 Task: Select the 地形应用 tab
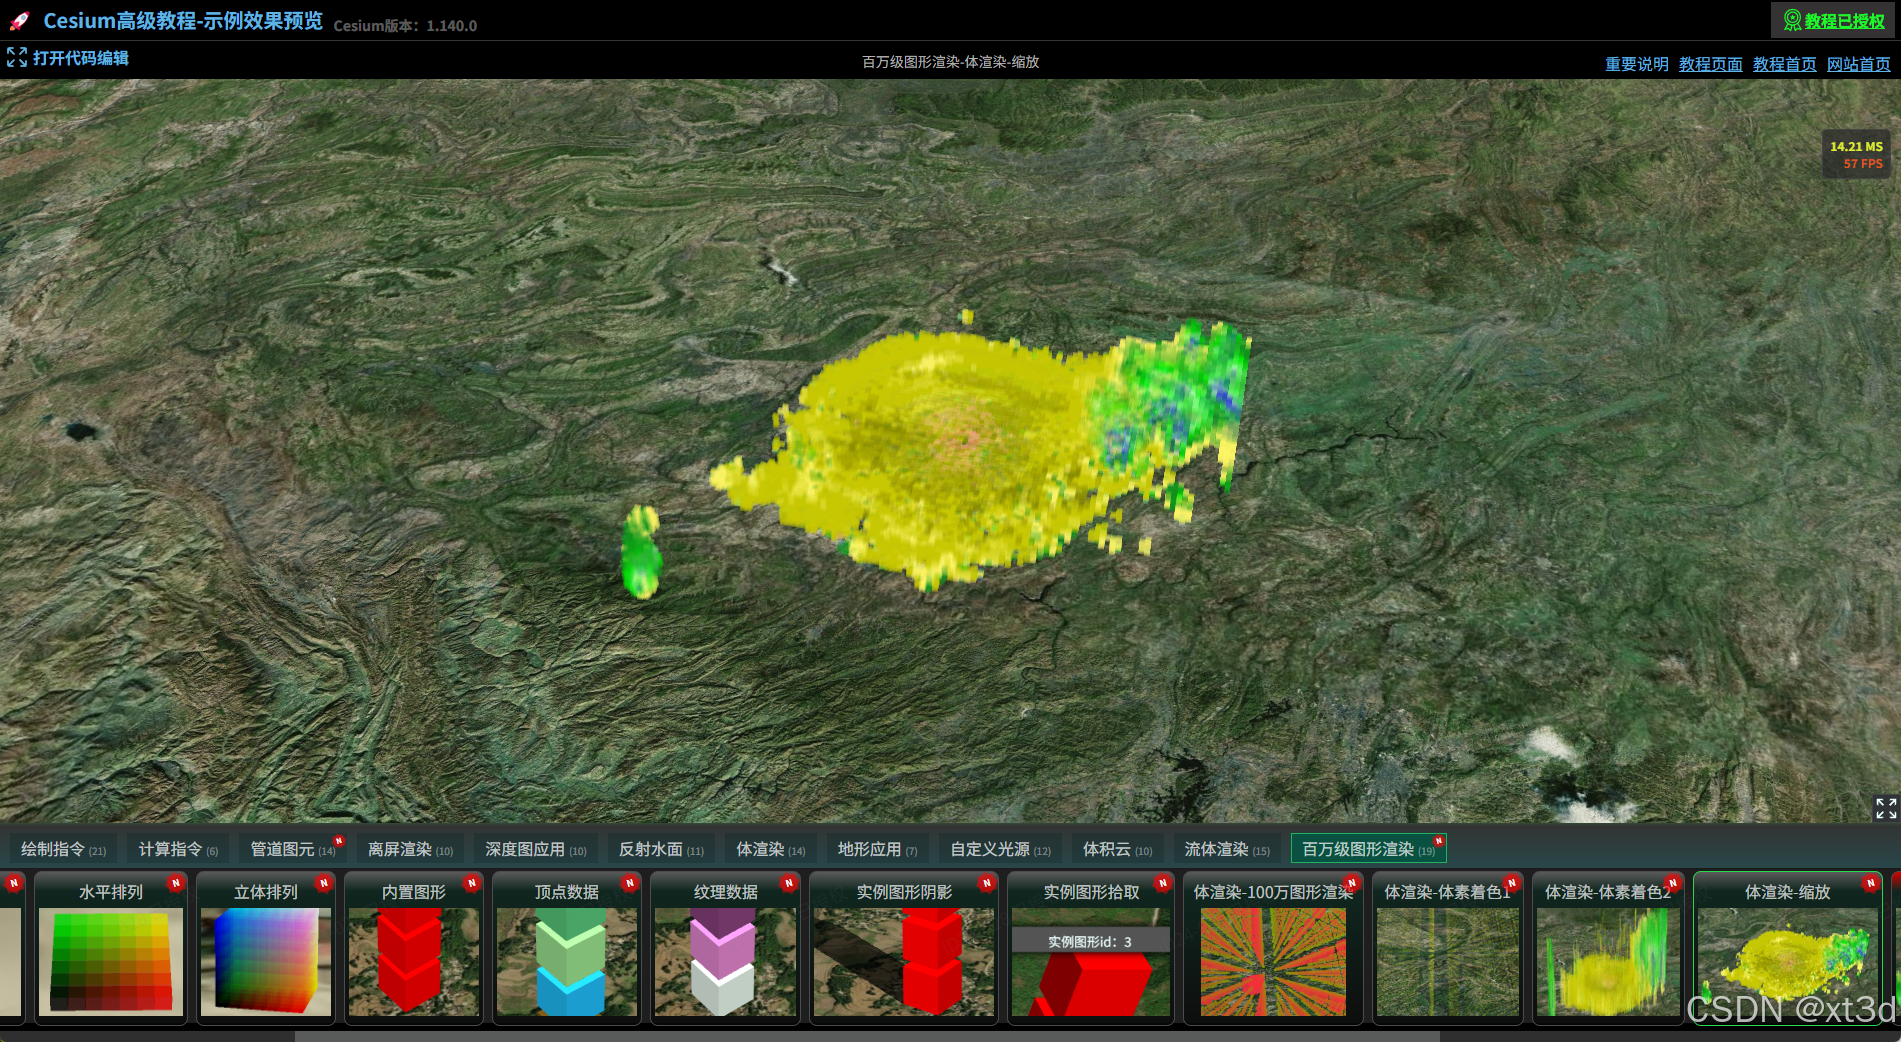point(877,849)
